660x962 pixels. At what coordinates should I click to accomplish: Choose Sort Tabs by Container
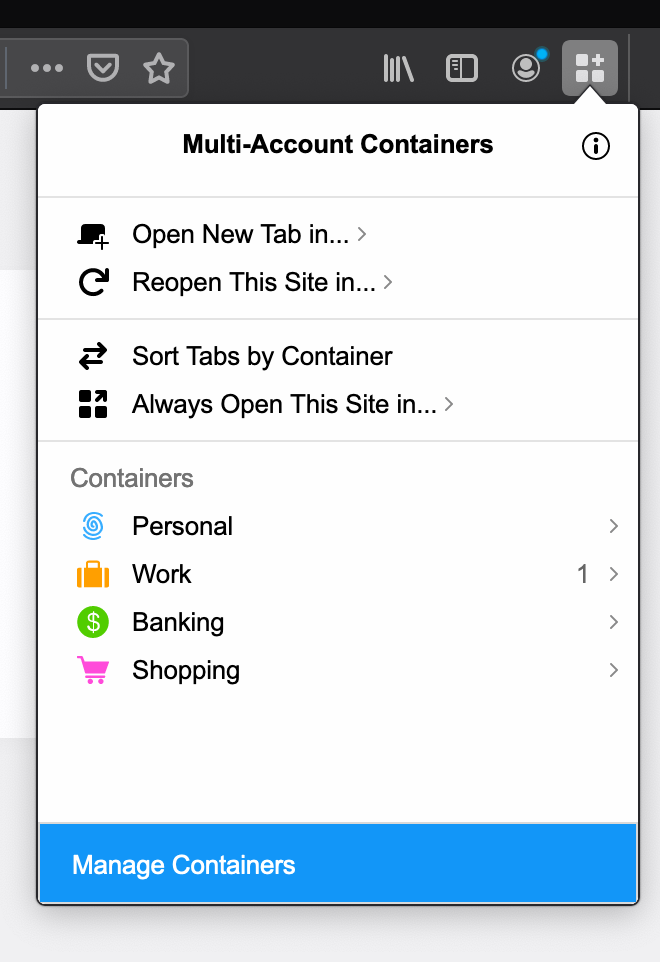click(x=262, y=355)
